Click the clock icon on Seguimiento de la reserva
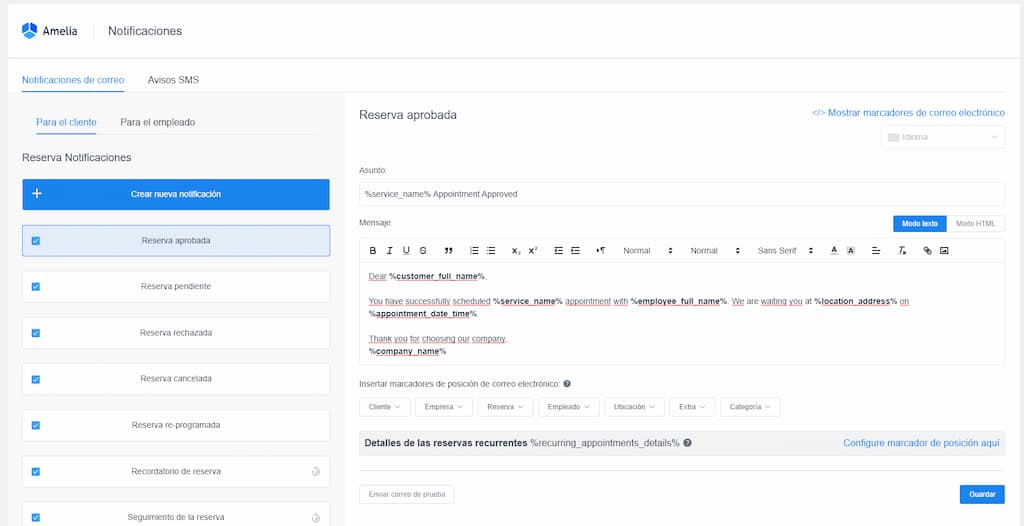This screenshot has height=526, width=1024. click(x=316, y=518)
